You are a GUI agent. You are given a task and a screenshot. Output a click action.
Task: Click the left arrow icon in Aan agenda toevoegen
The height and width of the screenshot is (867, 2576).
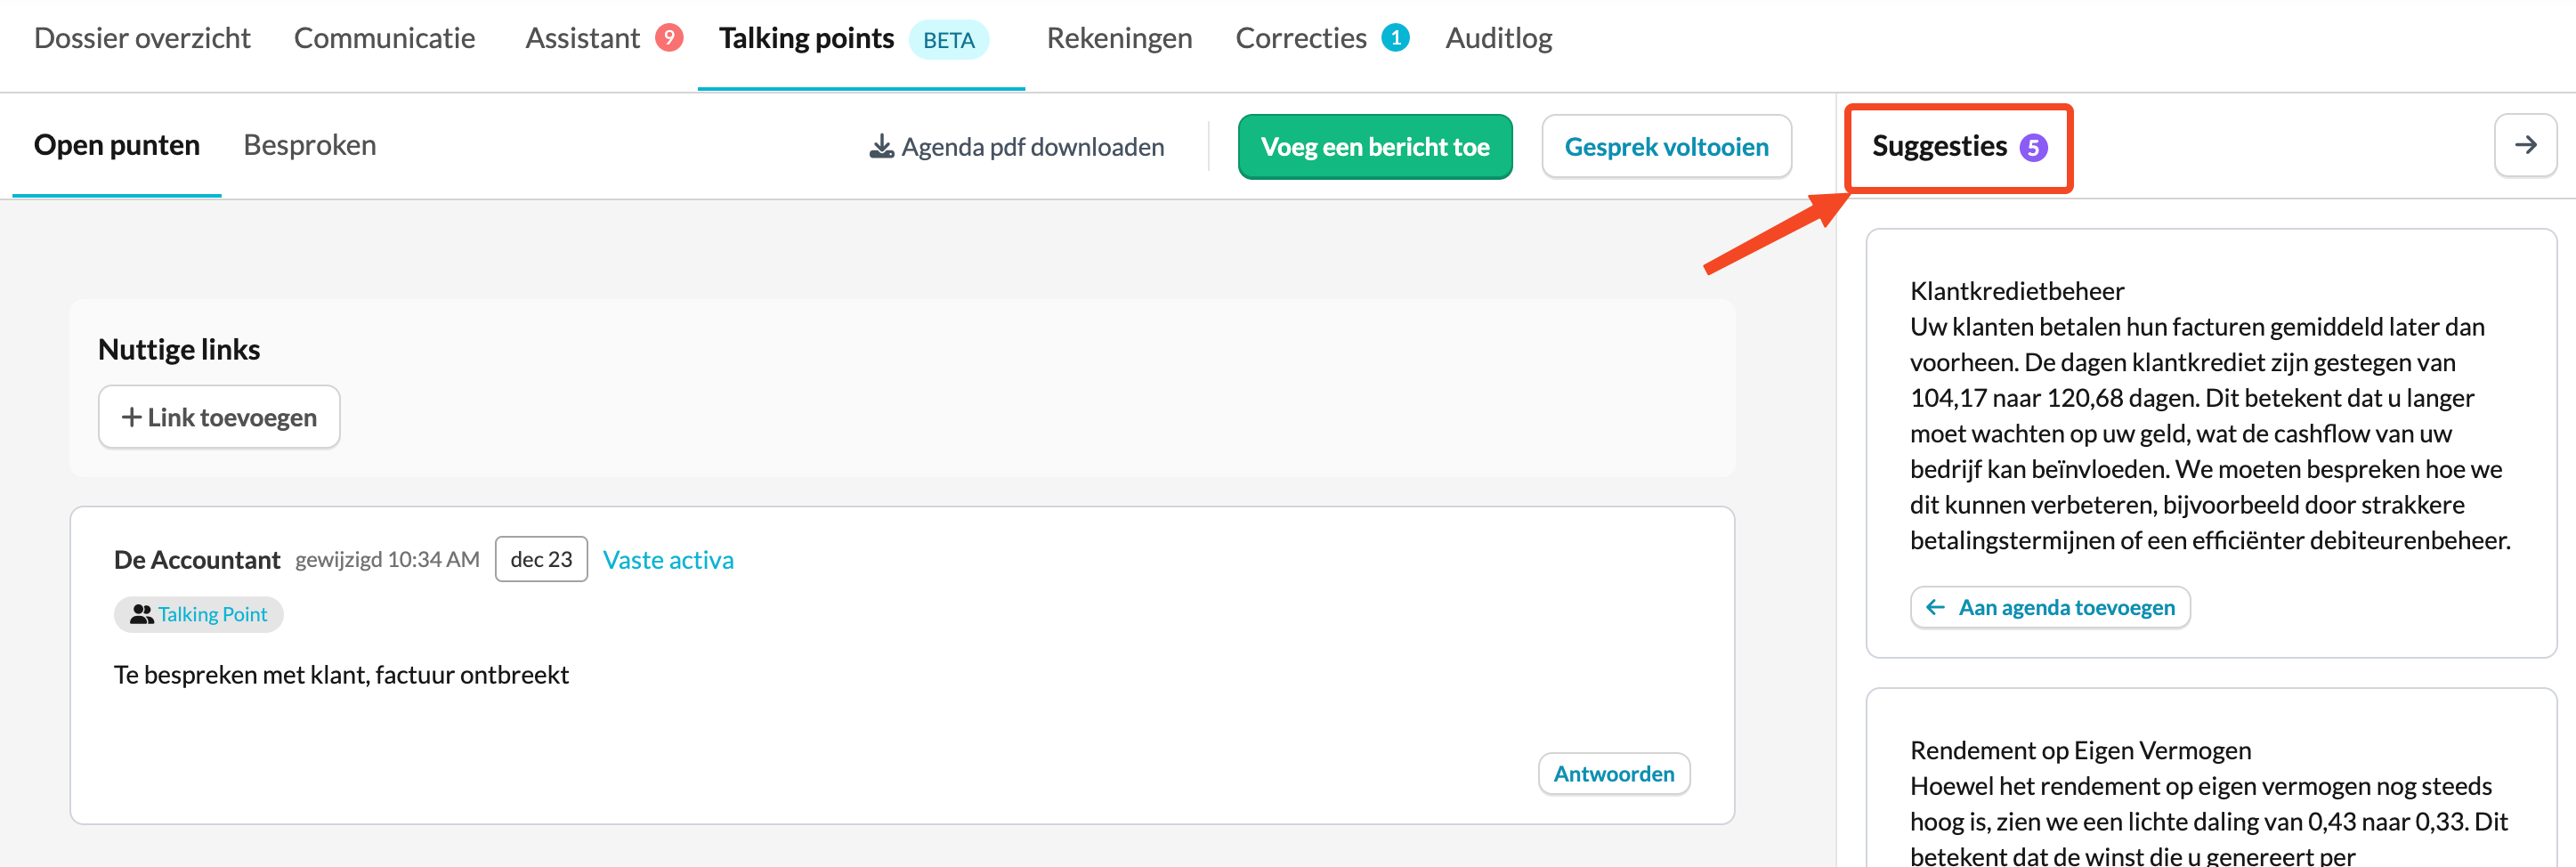tap(1935, 608)
